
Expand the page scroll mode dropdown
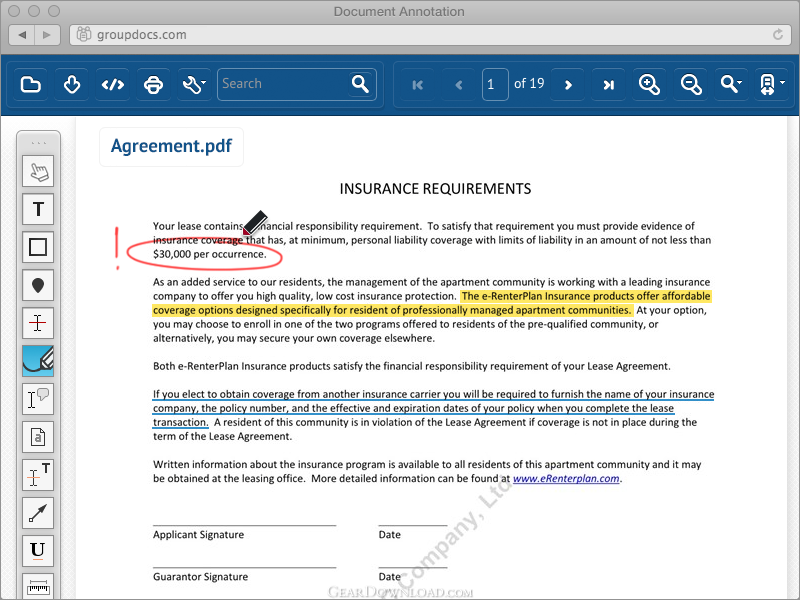(771, 84)
